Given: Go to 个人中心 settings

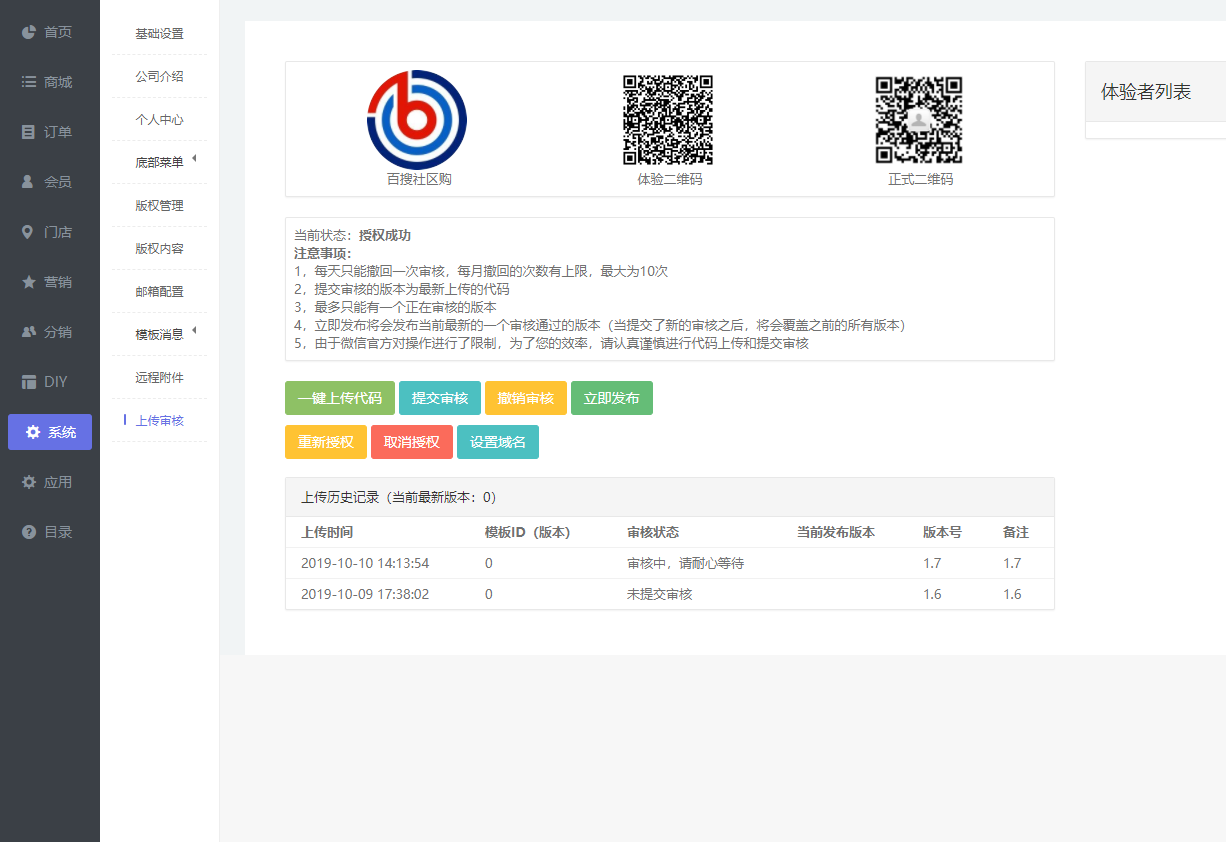Looking at the screenshot, I should [x=160, y=120].
